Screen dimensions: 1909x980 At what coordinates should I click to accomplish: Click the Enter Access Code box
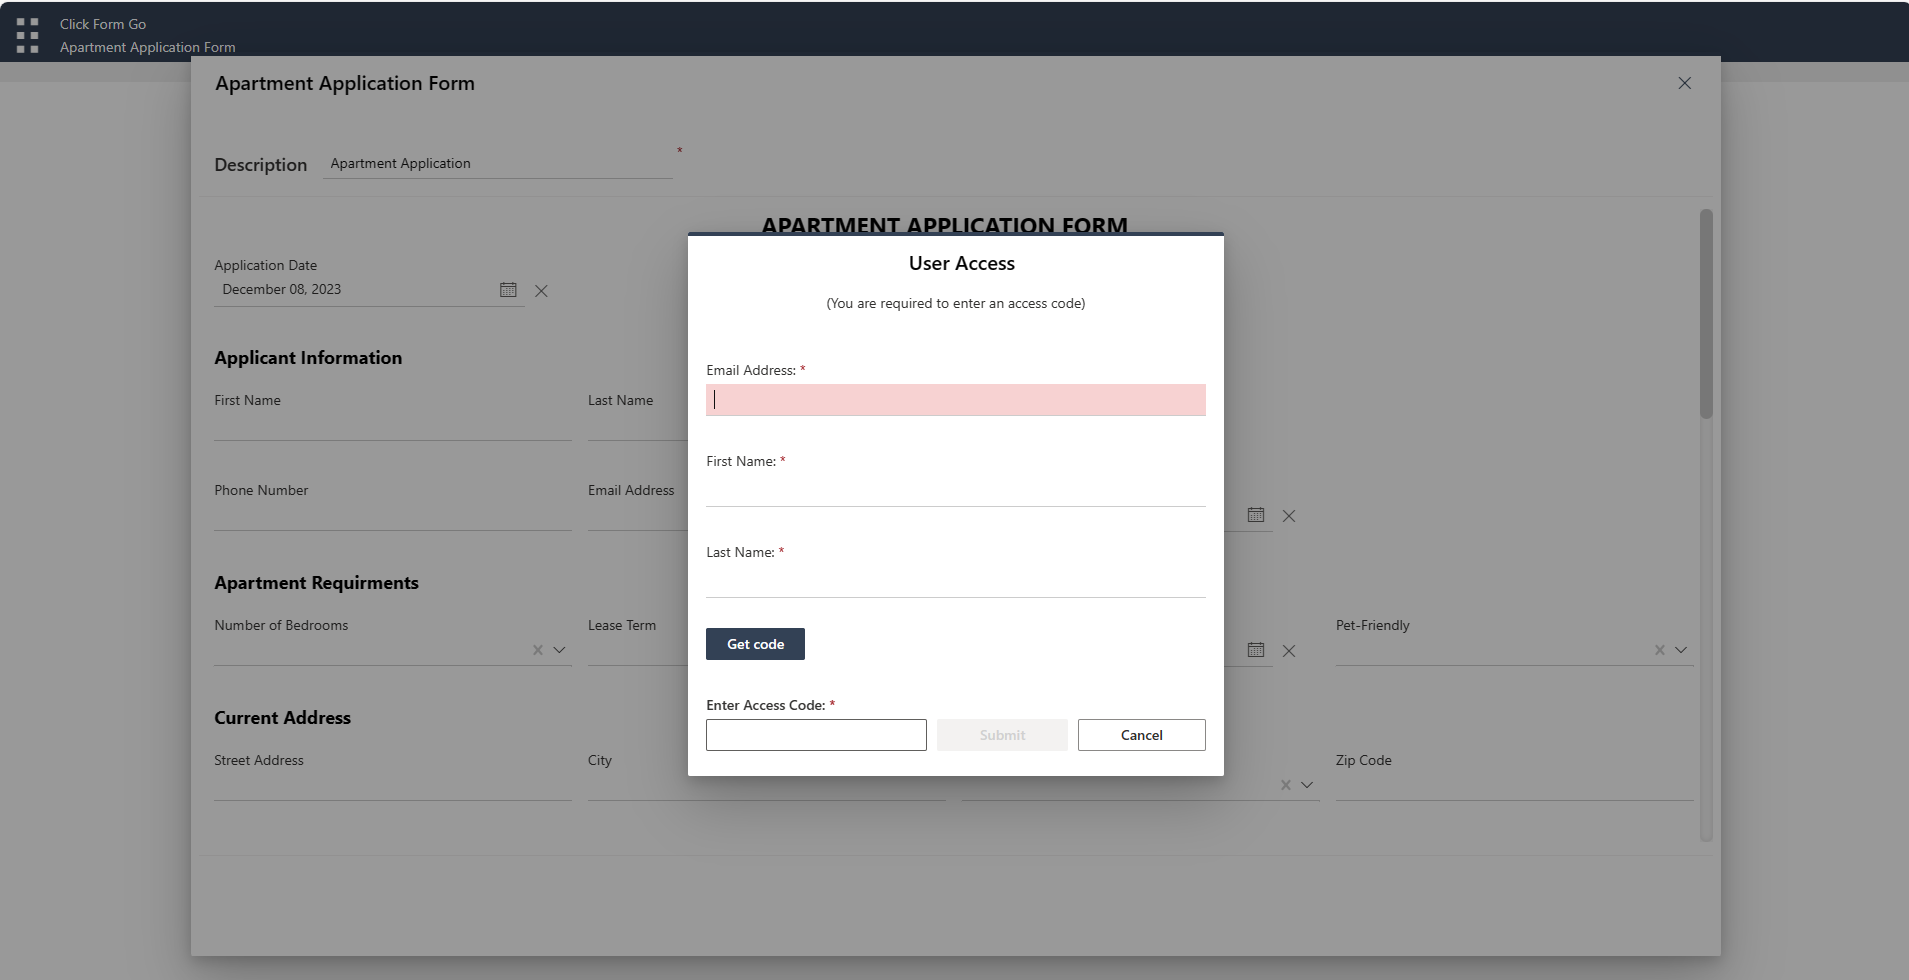coord(816,735)
